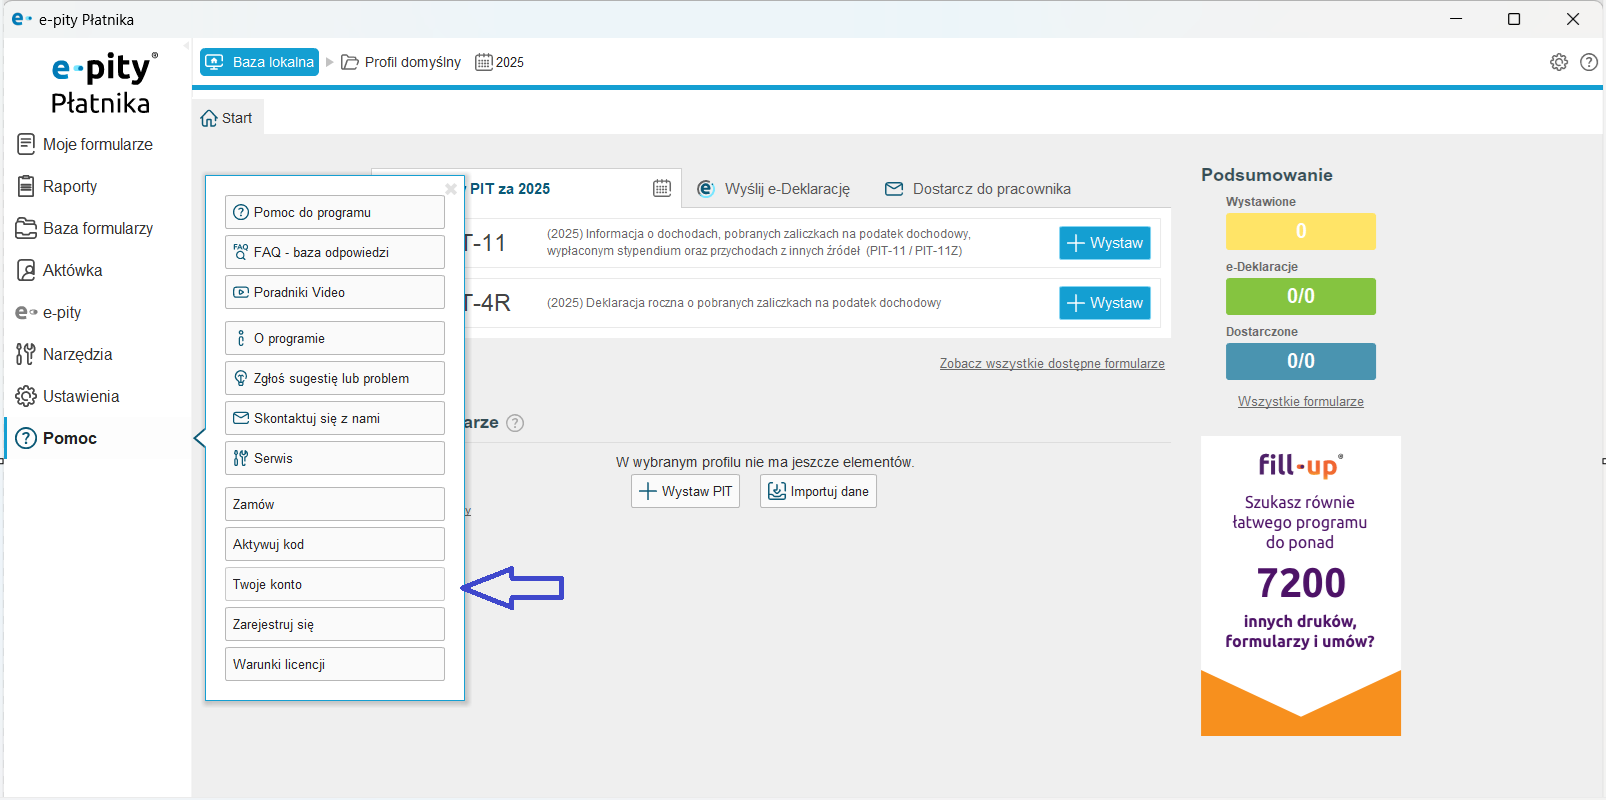
Task: Select Poradniki Video menu entry
Action: (x=334, y=292)
